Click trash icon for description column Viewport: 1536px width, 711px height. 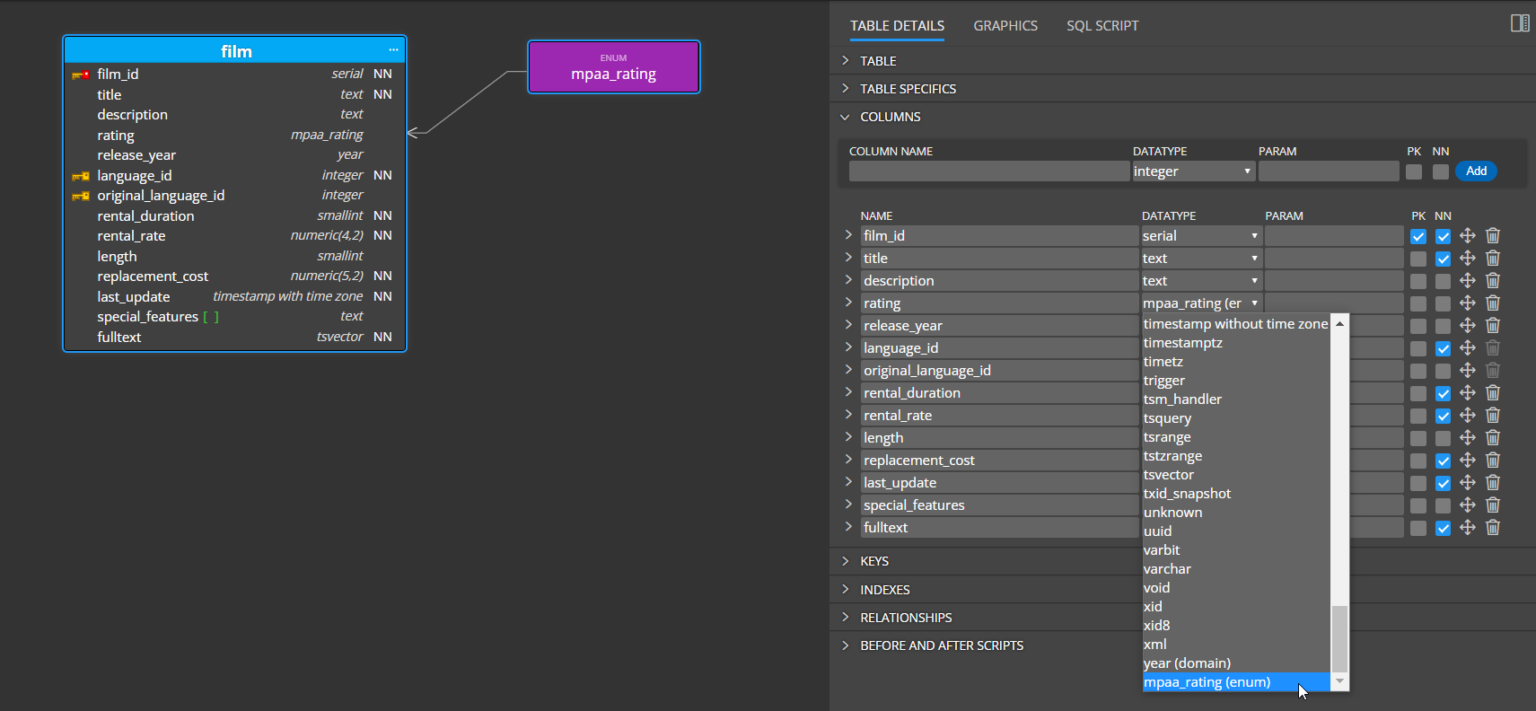1492,281
